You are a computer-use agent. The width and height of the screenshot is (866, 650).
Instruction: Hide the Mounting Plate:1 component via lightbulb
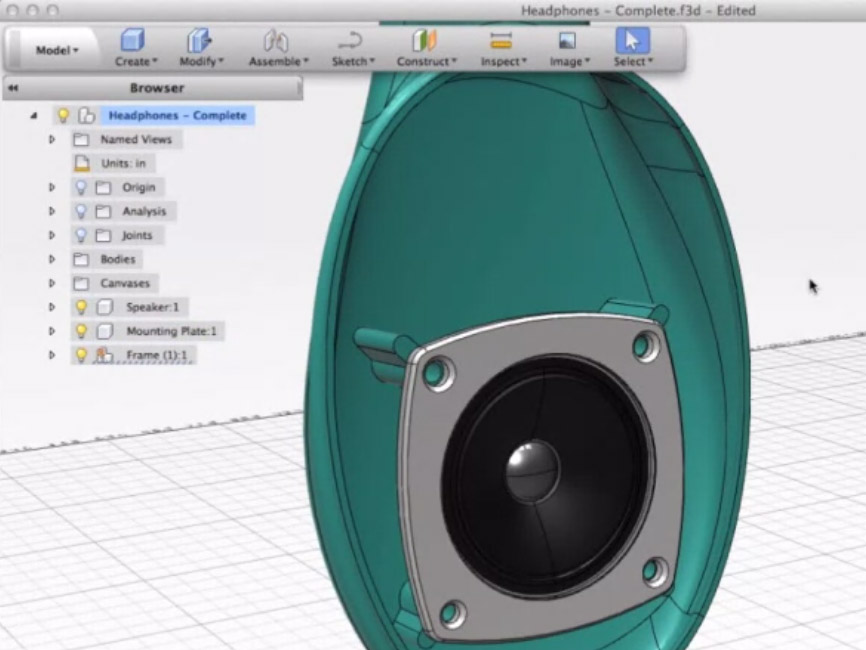pos(81,331)
